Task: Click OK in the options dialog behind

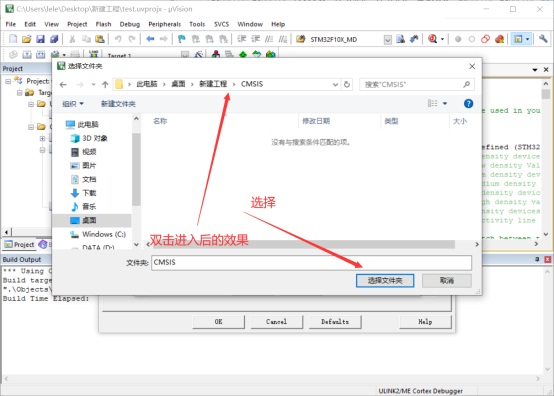Action: (218, 321)
